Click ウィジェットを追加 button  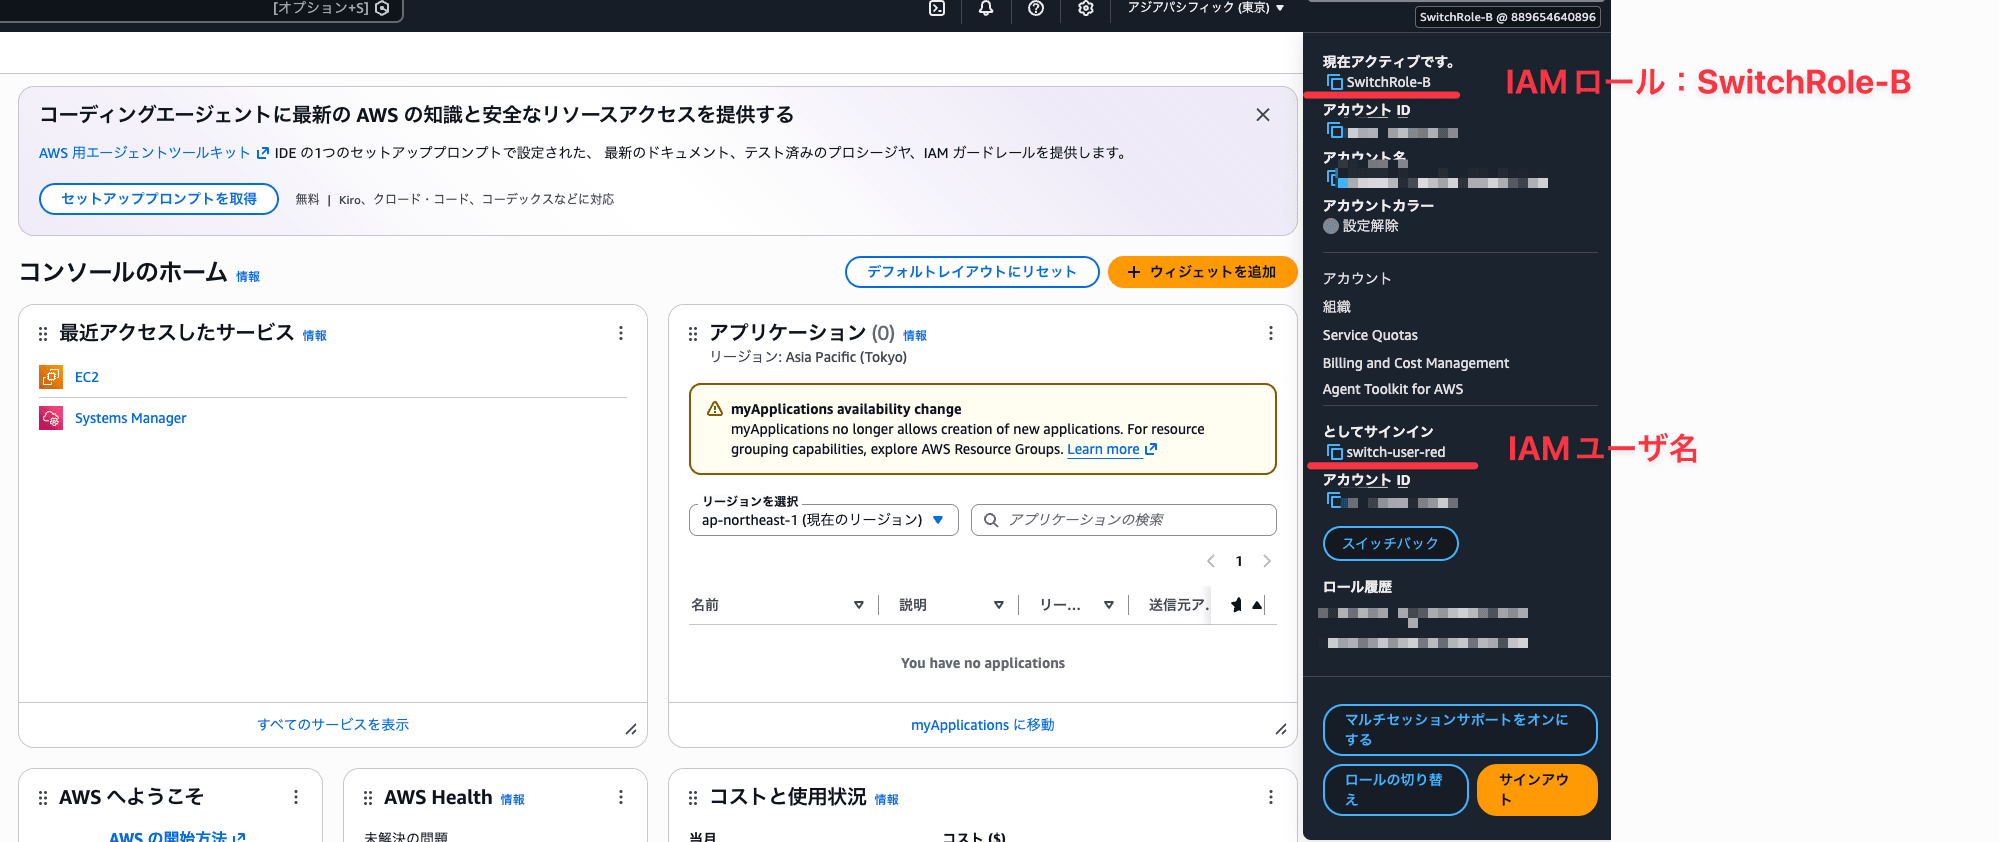click(x=1202, y=272)
